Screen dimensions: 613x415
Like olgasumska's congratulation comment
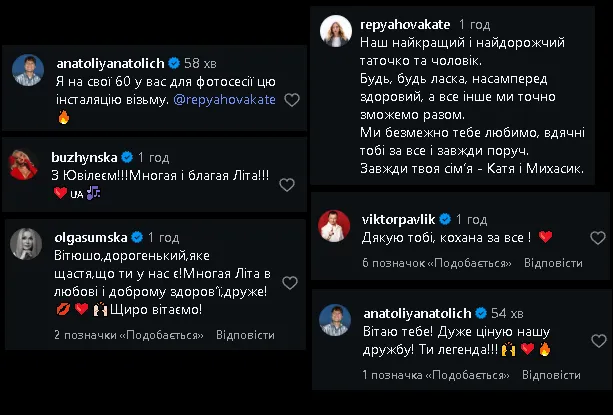click(290, 283)
